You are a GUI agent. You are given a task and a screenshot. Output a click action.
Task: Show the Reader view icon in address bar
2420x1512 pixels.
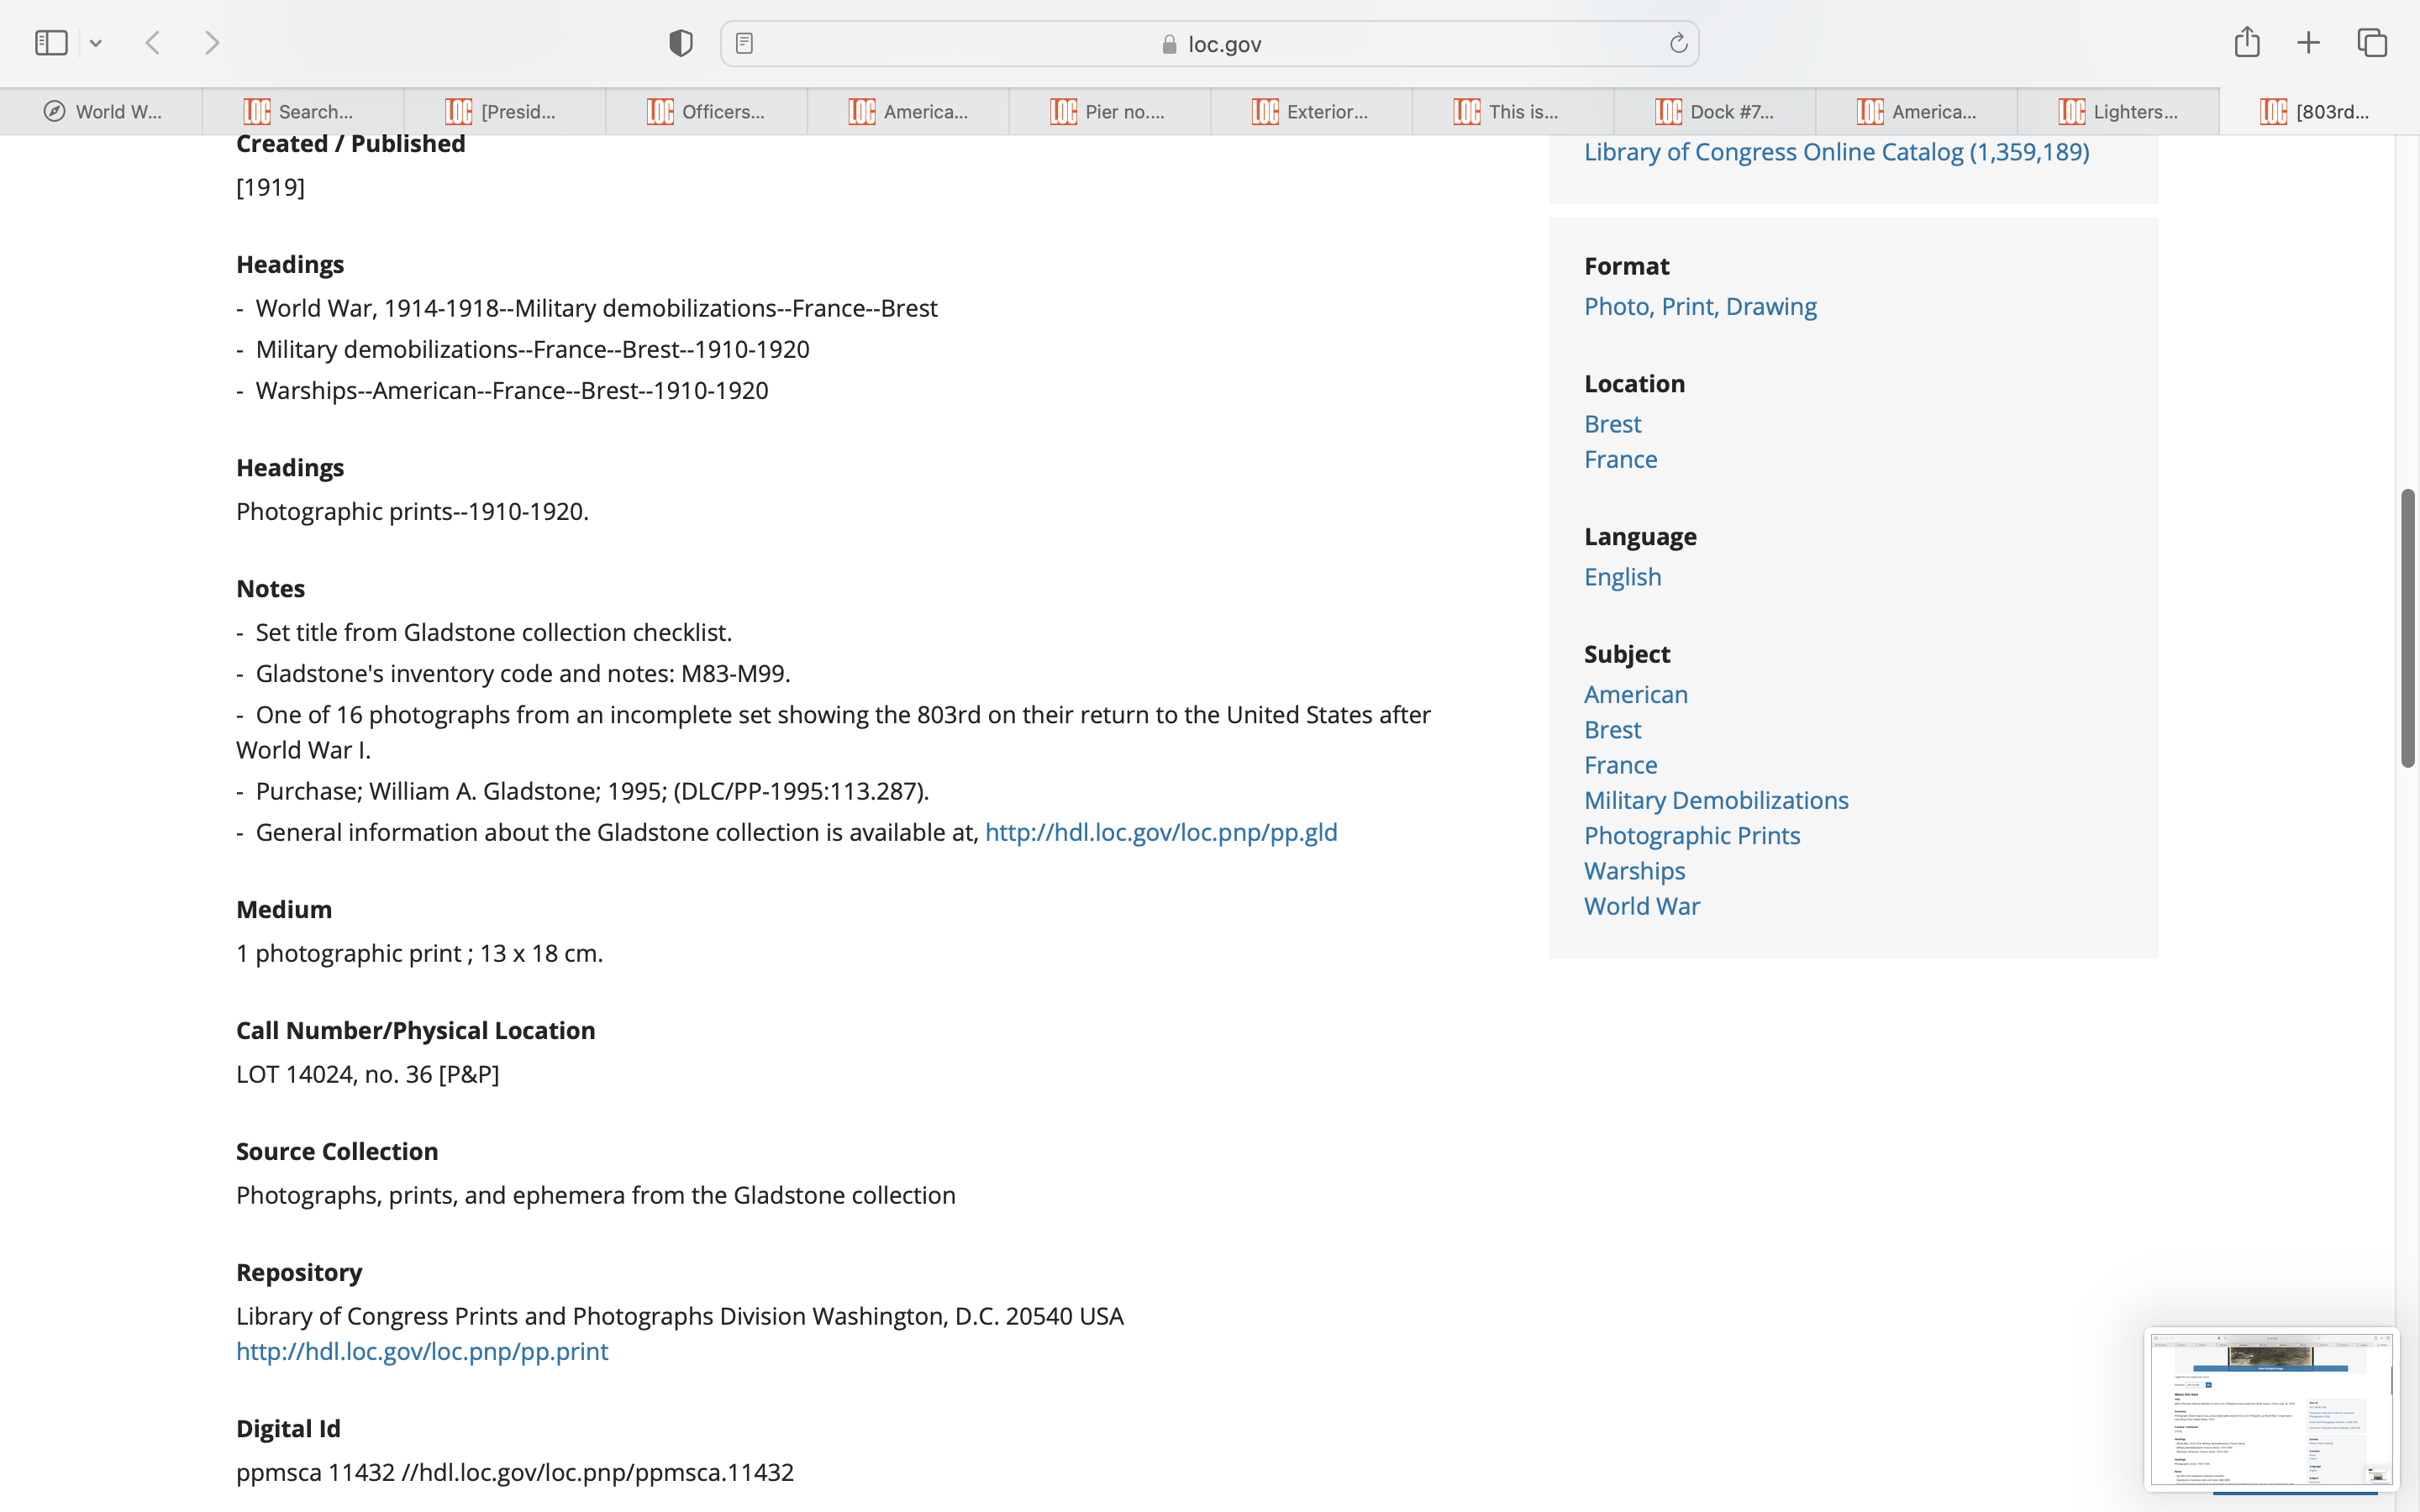click(744, 43)
